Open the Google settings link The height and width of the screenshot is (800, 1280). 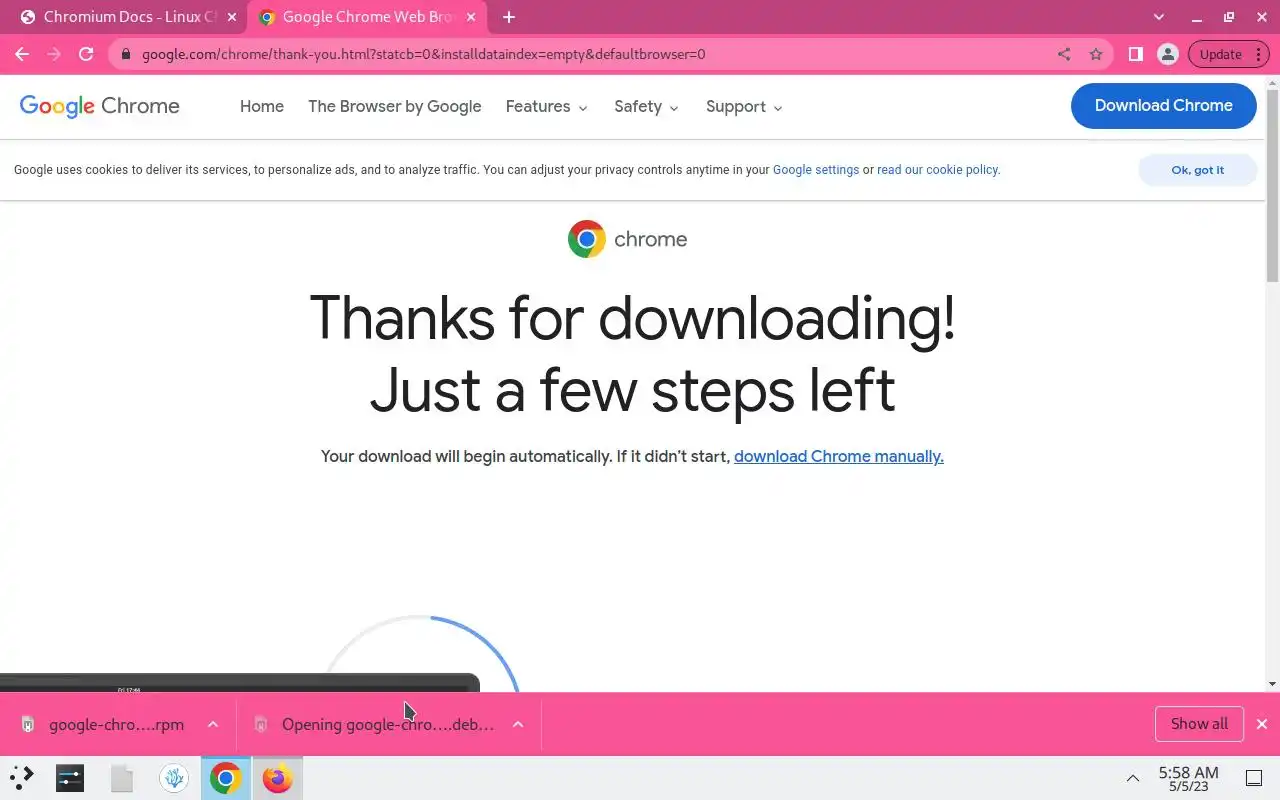coord(816,170)
